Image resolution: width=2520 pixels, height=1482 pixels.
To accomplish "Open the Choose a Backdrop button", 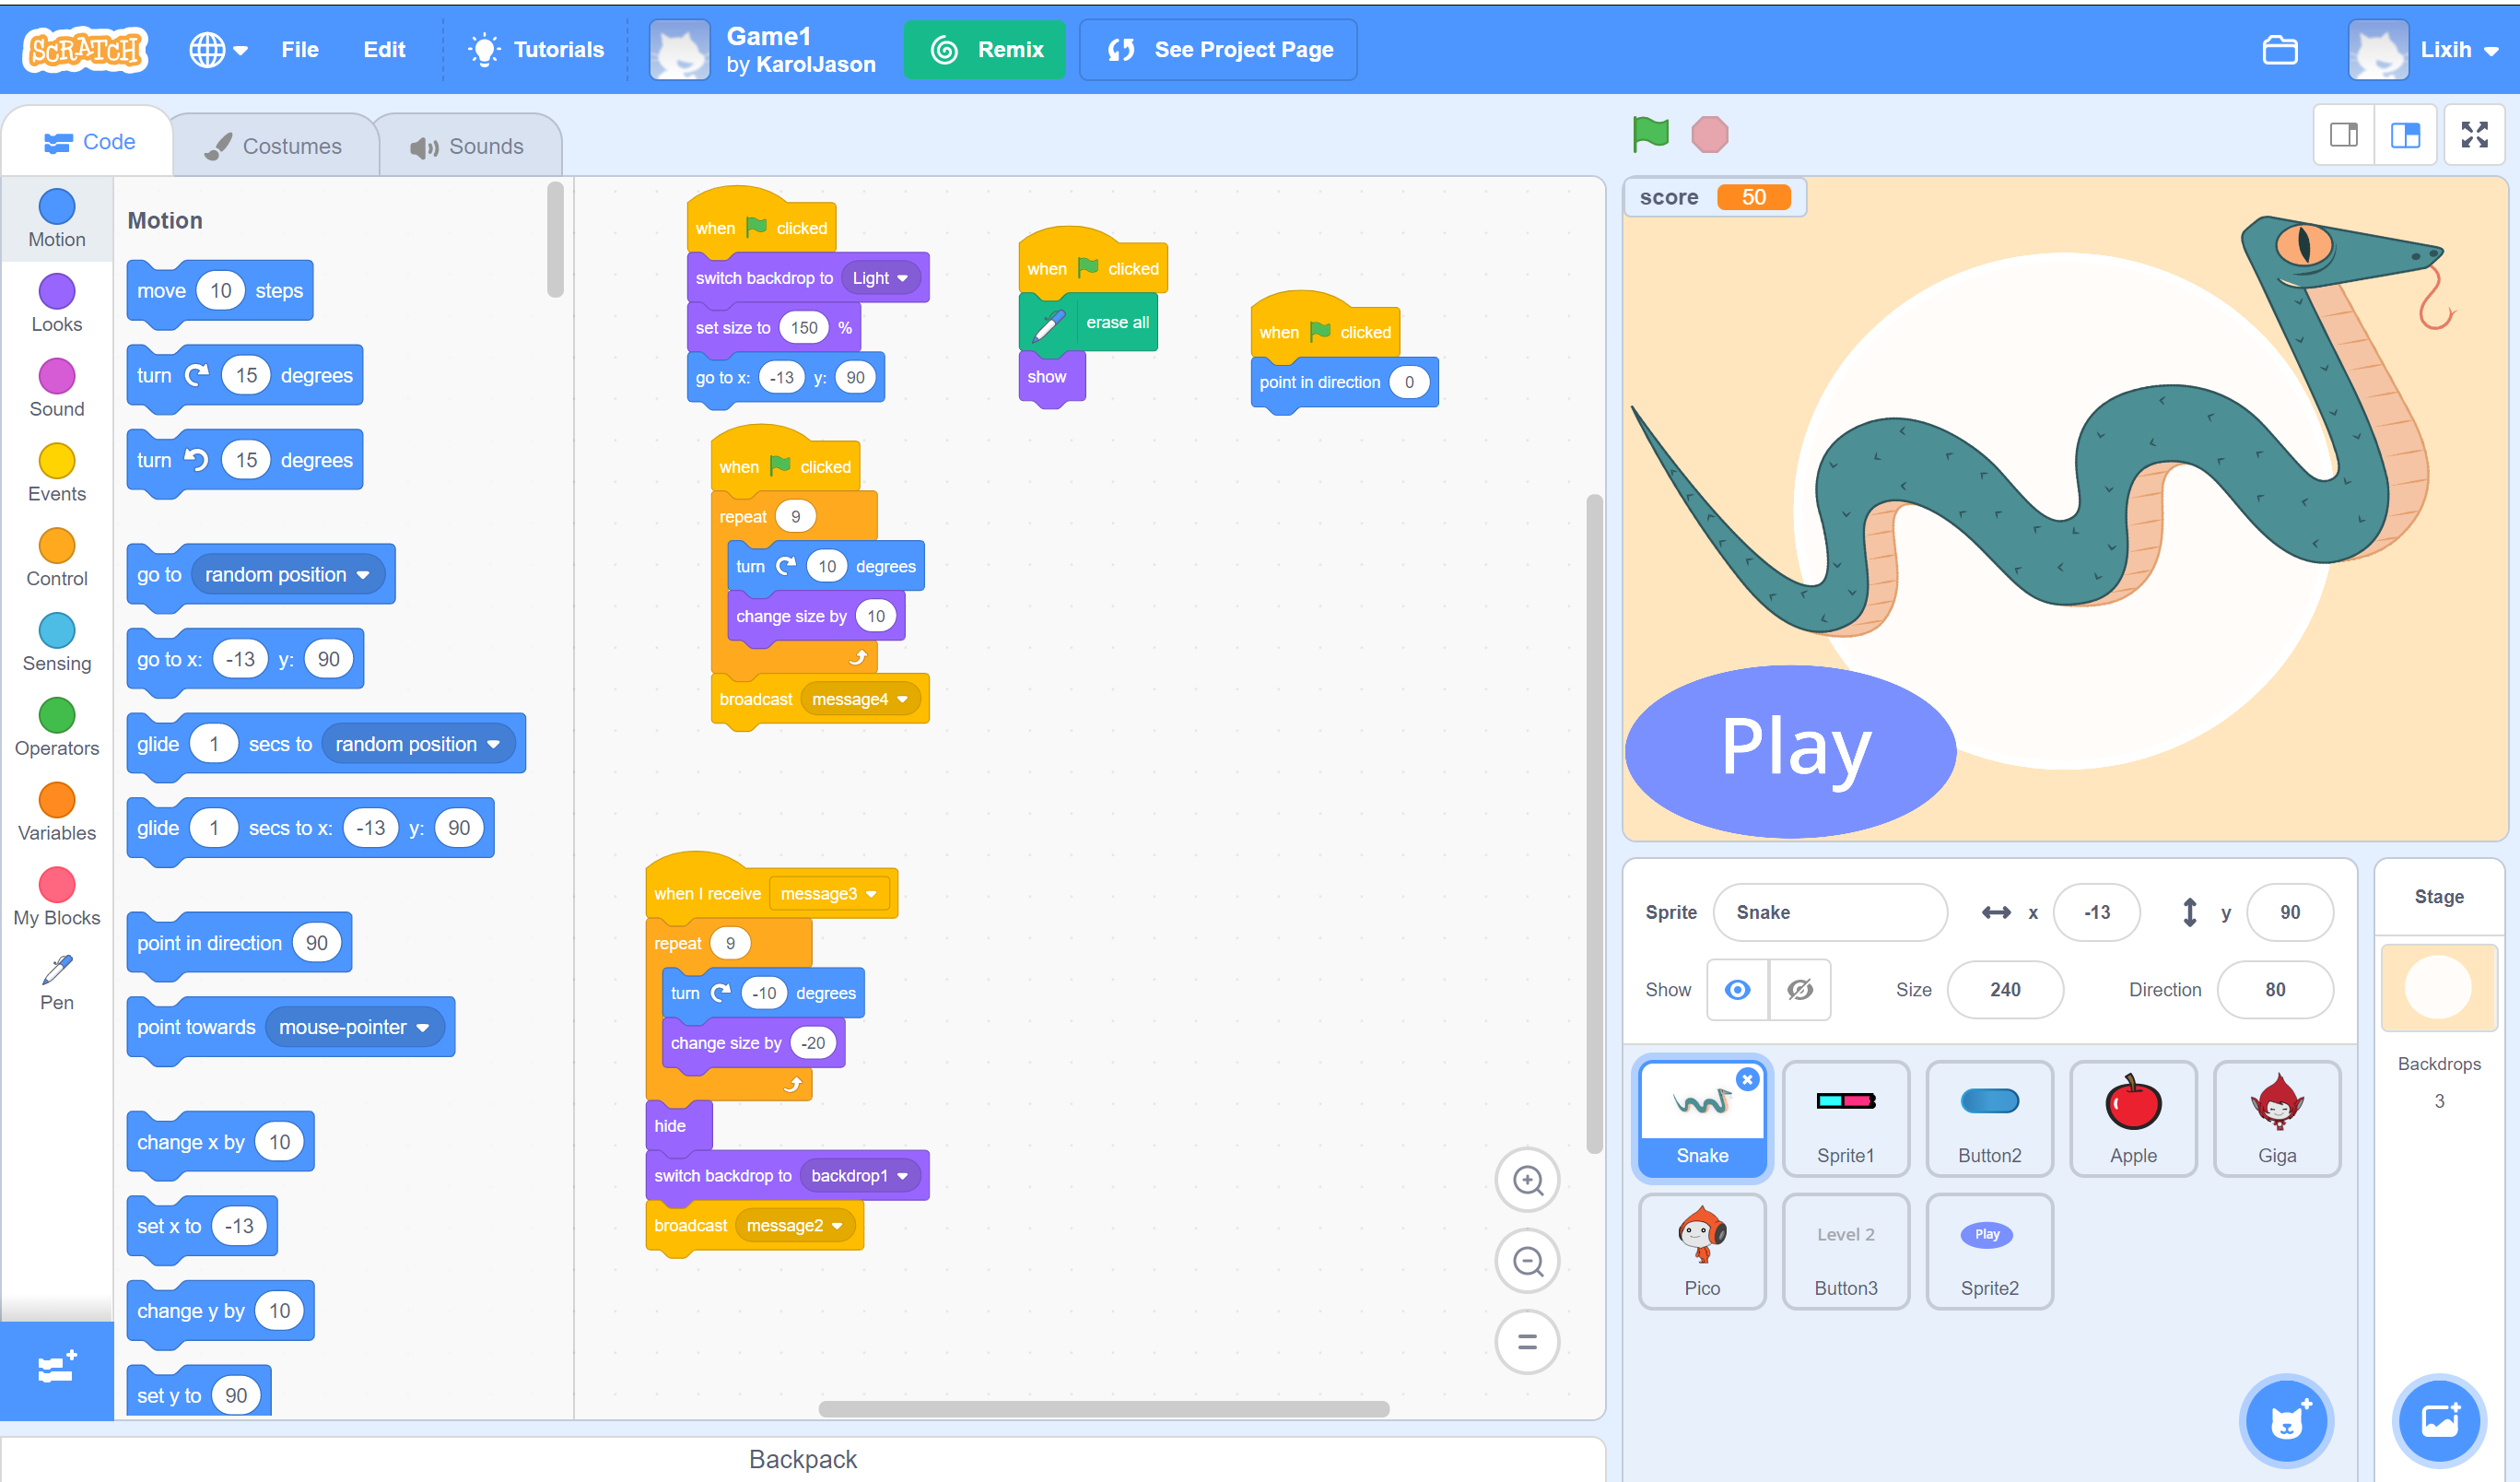I will coord(2438,1420).
